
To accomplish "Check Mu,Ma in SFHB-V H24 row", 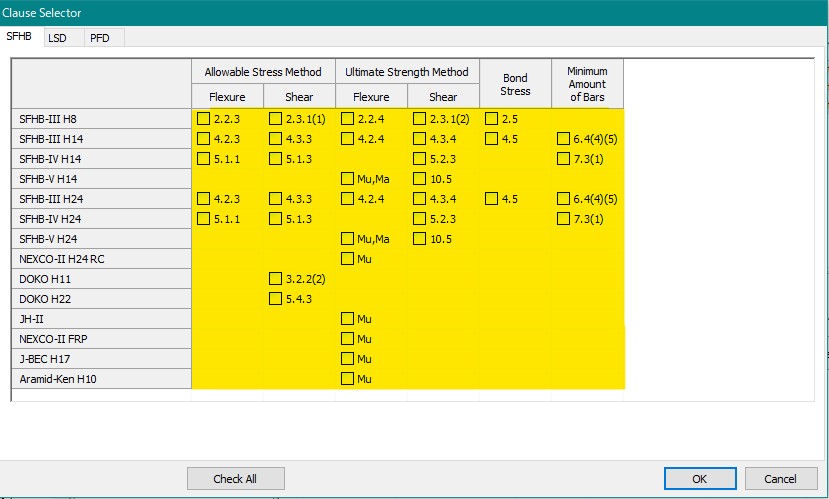I will coord(347,238).
